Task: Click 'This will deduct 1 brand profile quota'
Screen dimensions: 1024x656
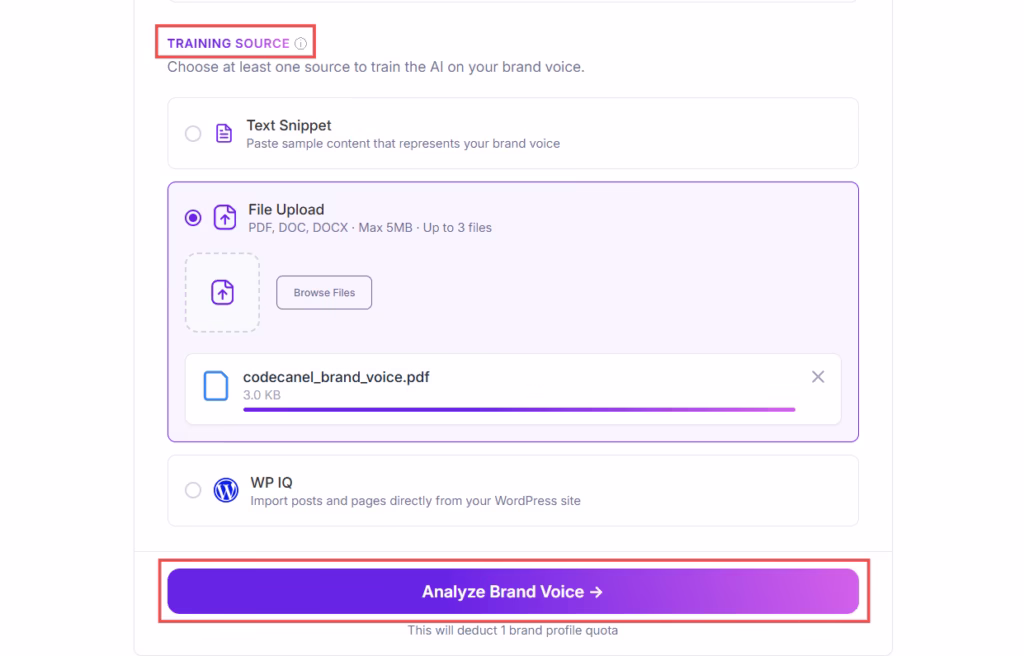Action: tap(513, 631)
